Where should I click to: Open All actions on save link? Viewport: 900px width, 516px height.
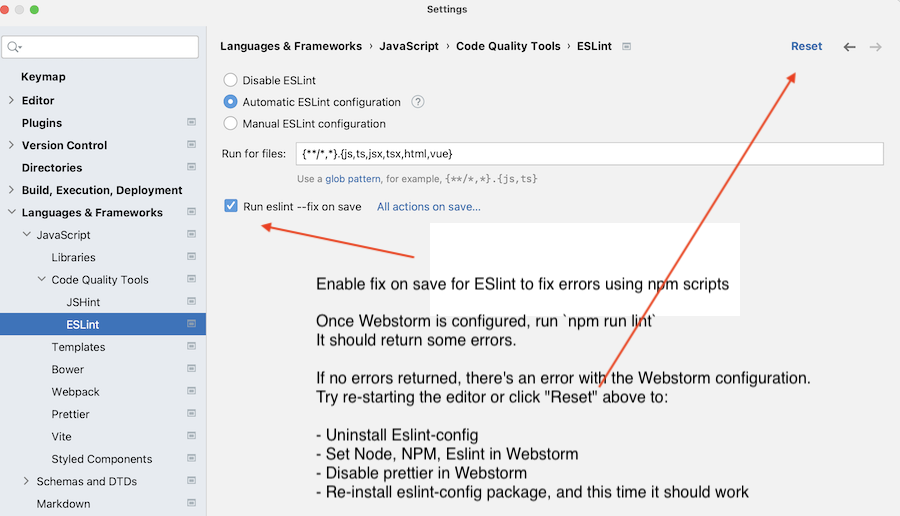[x=429, y=207]
